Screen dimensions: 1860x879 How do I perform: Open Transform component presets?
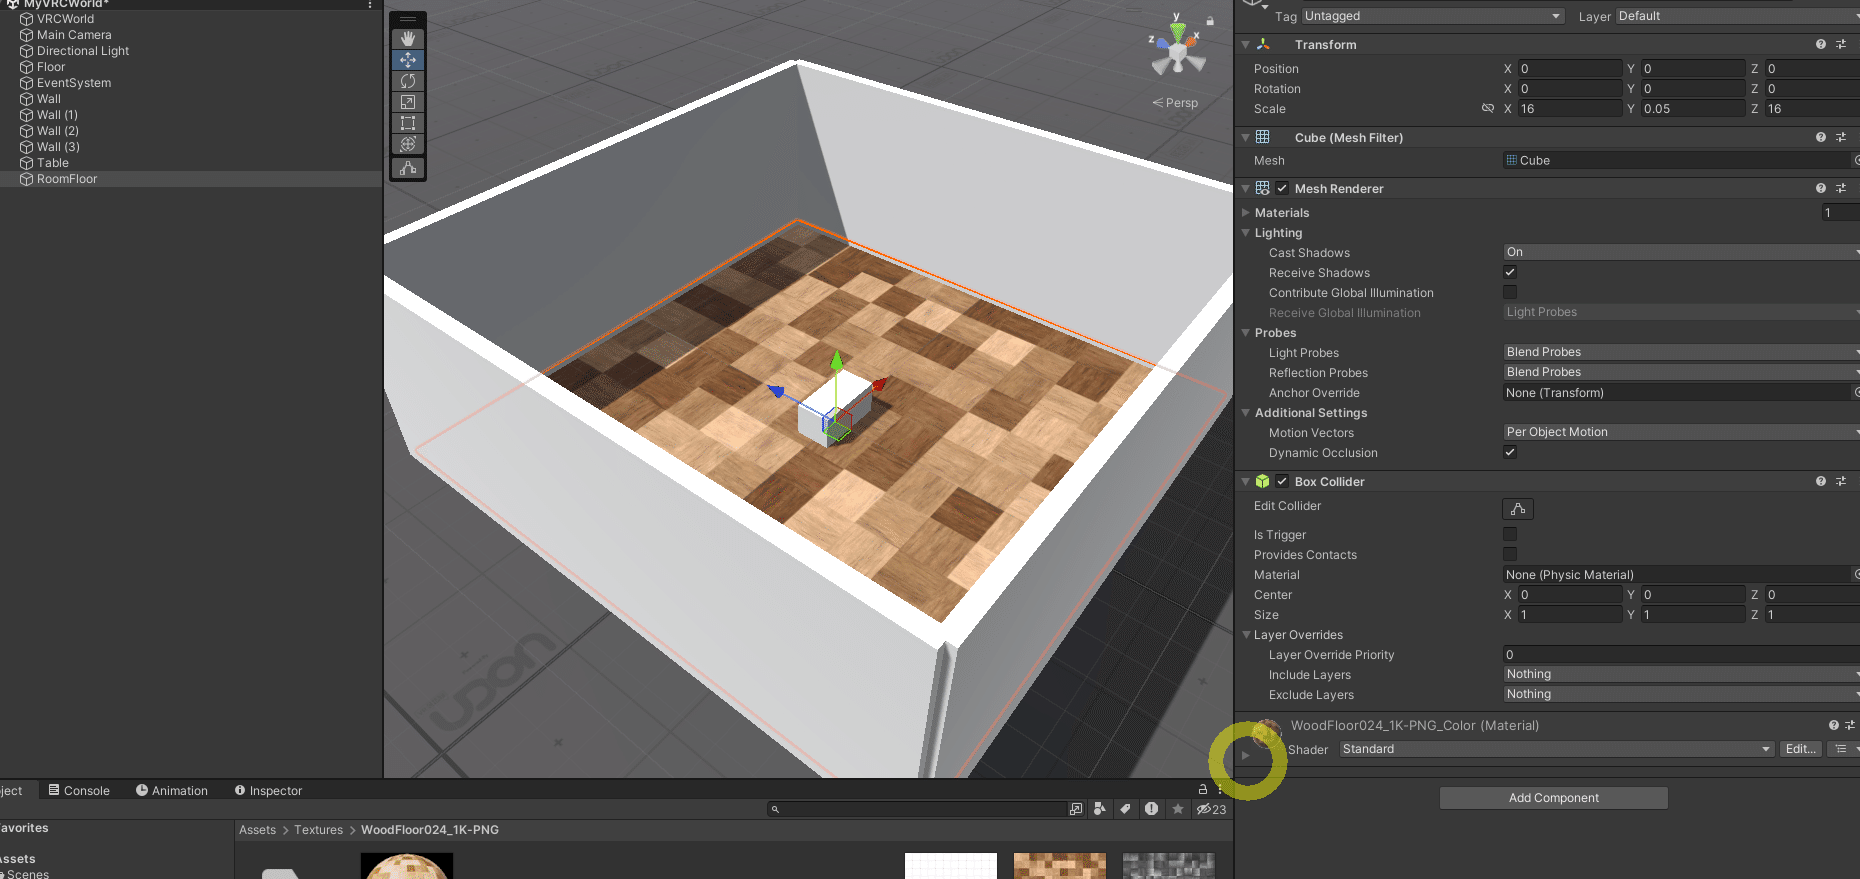coord(1841,45)
